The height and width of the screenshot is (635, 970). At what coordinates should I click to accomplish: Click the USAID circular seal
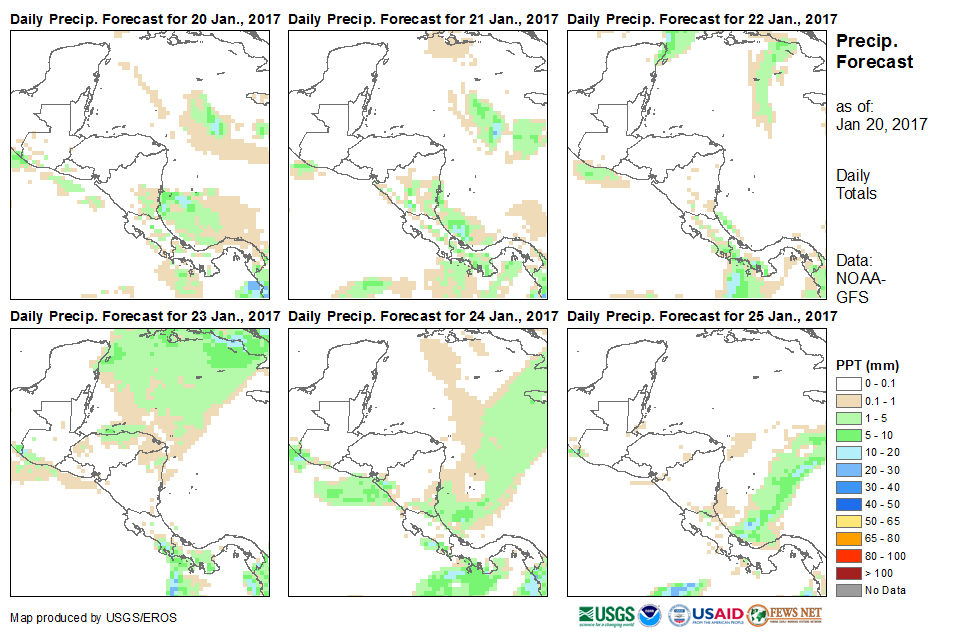click(680, 614)
